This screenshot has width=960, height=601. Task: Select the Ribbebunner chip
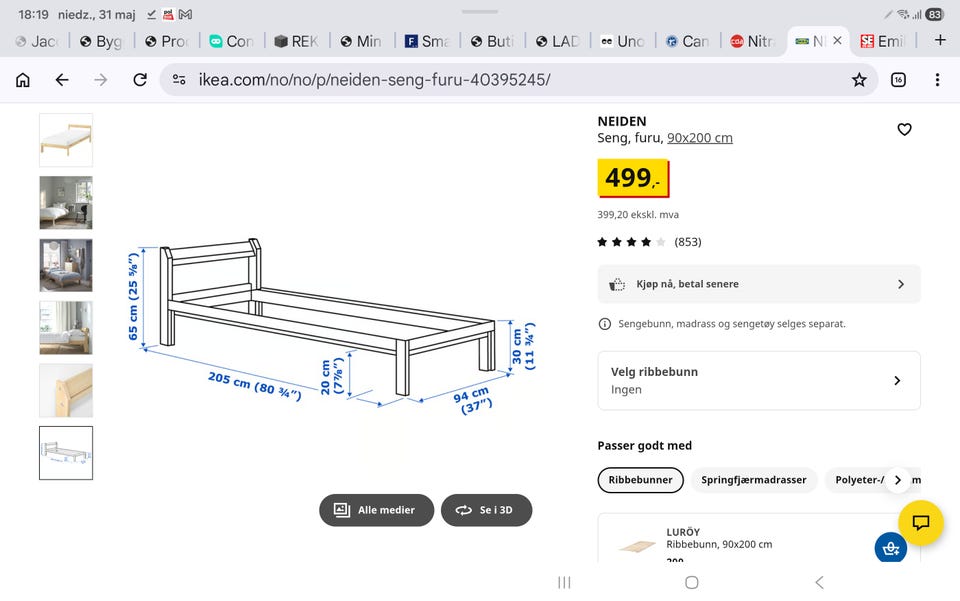tap(640, 480)
